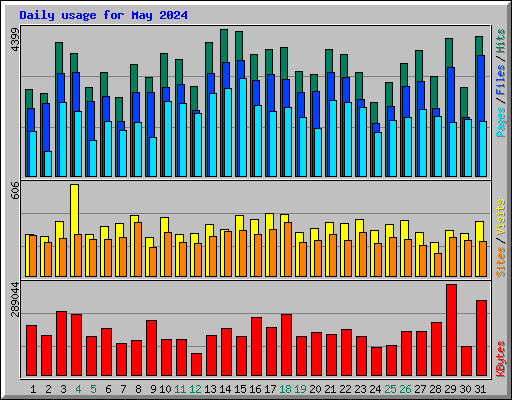
Task: Click the tall cyan pages bar on day 15
Action: [243, 127]
